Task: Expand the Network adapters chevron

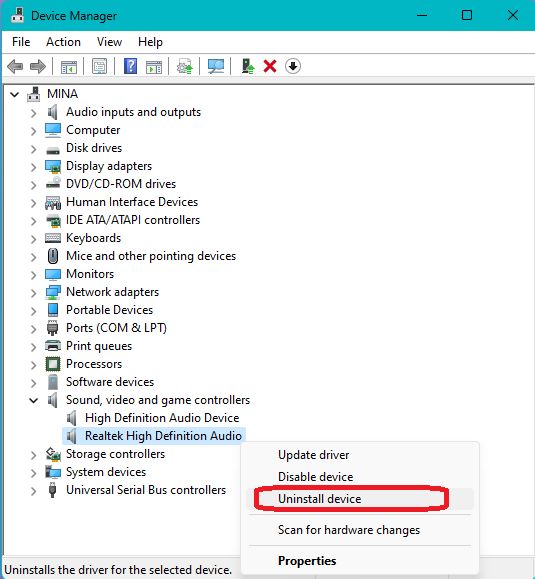Action: [33, 293]
